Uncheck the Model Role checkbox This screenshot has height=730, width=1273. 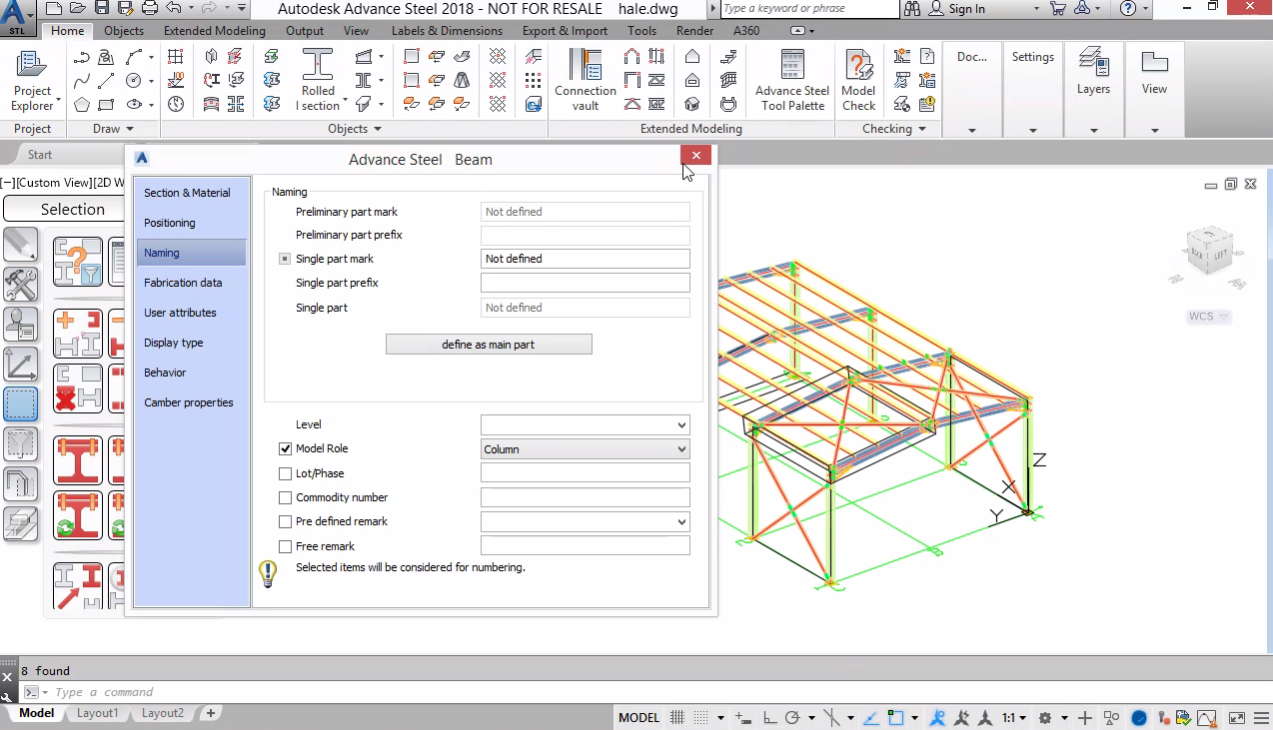coord(285,449)
